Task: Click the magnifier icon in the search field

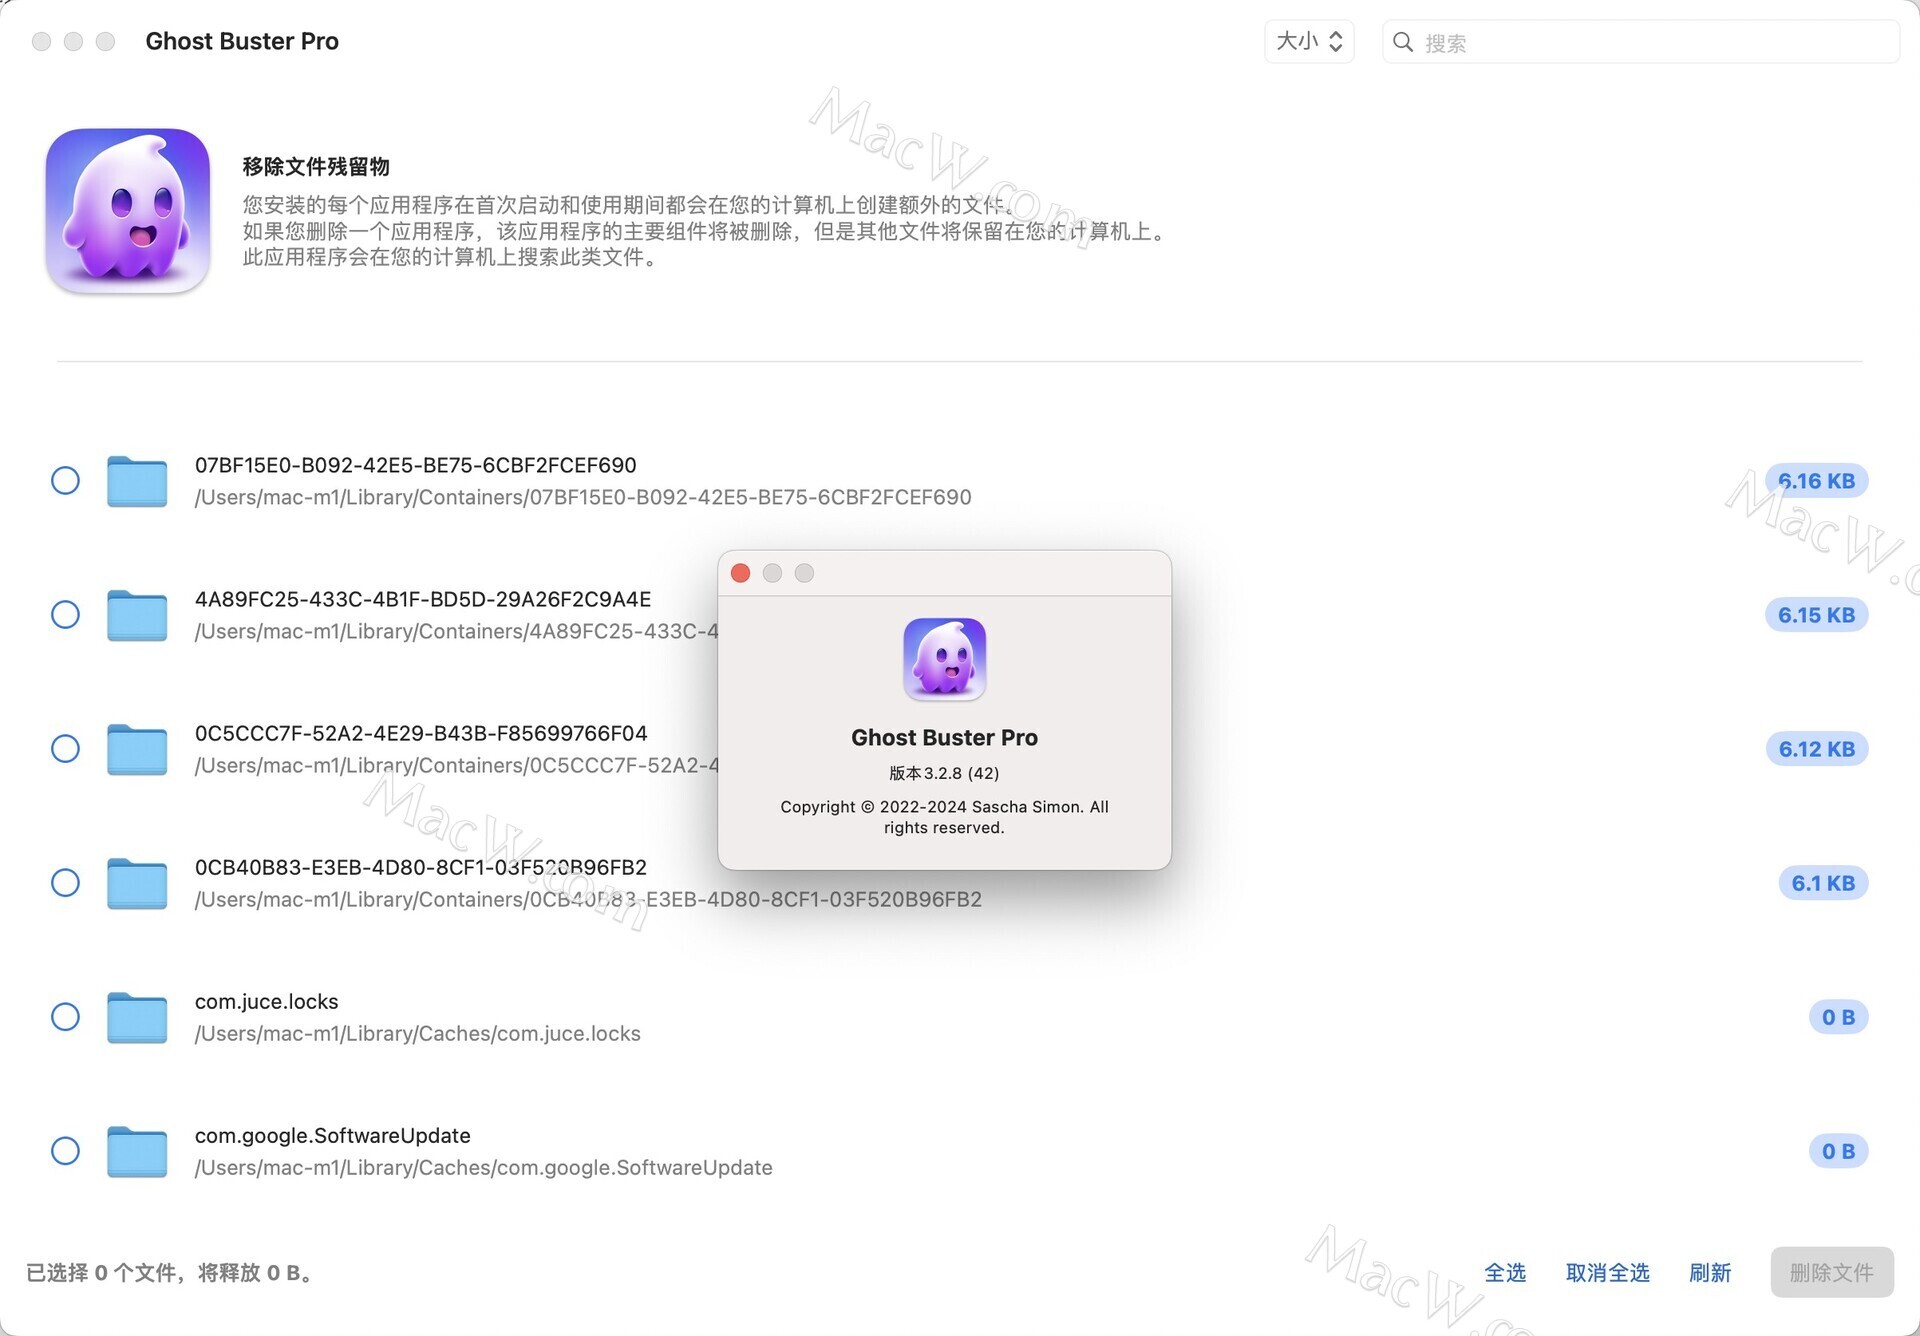Action: point(1403,42)
